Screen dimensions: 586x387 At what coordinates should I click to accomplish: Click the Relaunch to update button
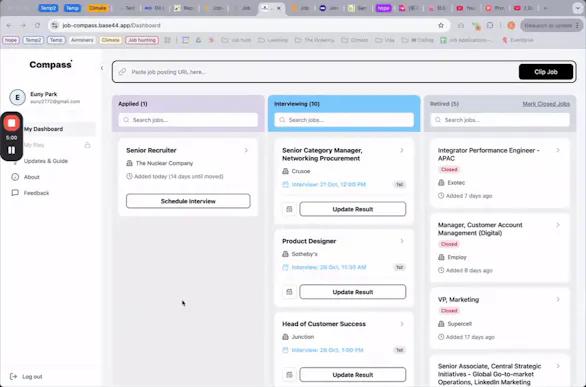tap(552, 25)
